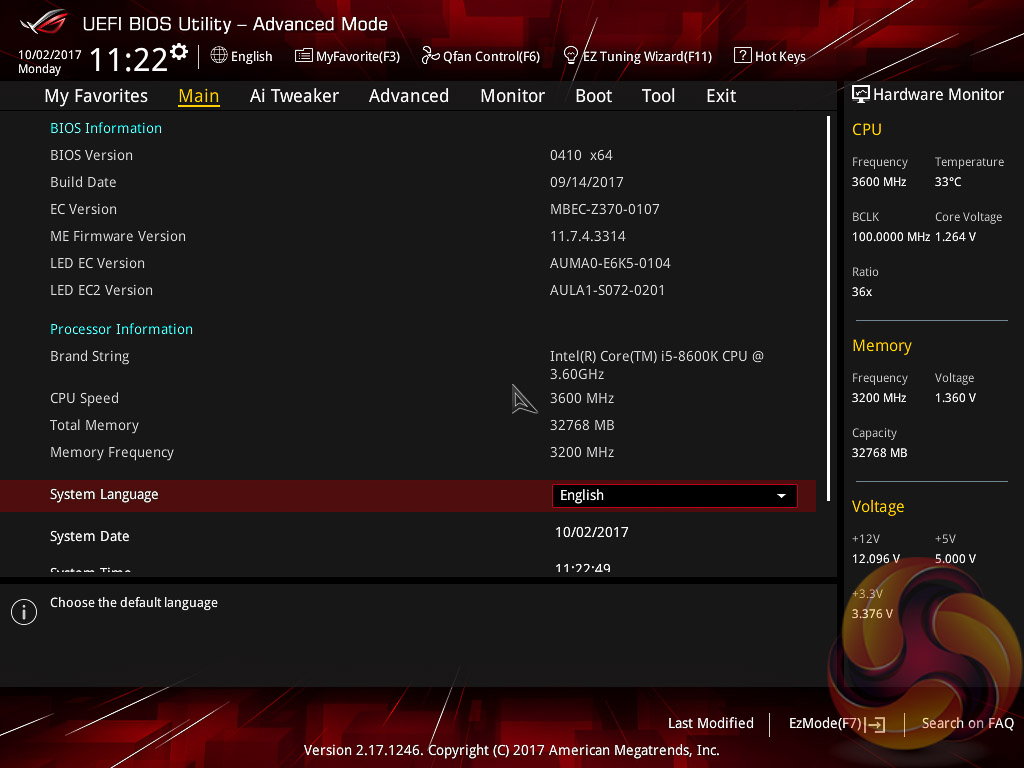The image size is (1024, 768).
Task: Click the EZ Tuning Wizard bulb icon
Action: (x=570, y=56)
